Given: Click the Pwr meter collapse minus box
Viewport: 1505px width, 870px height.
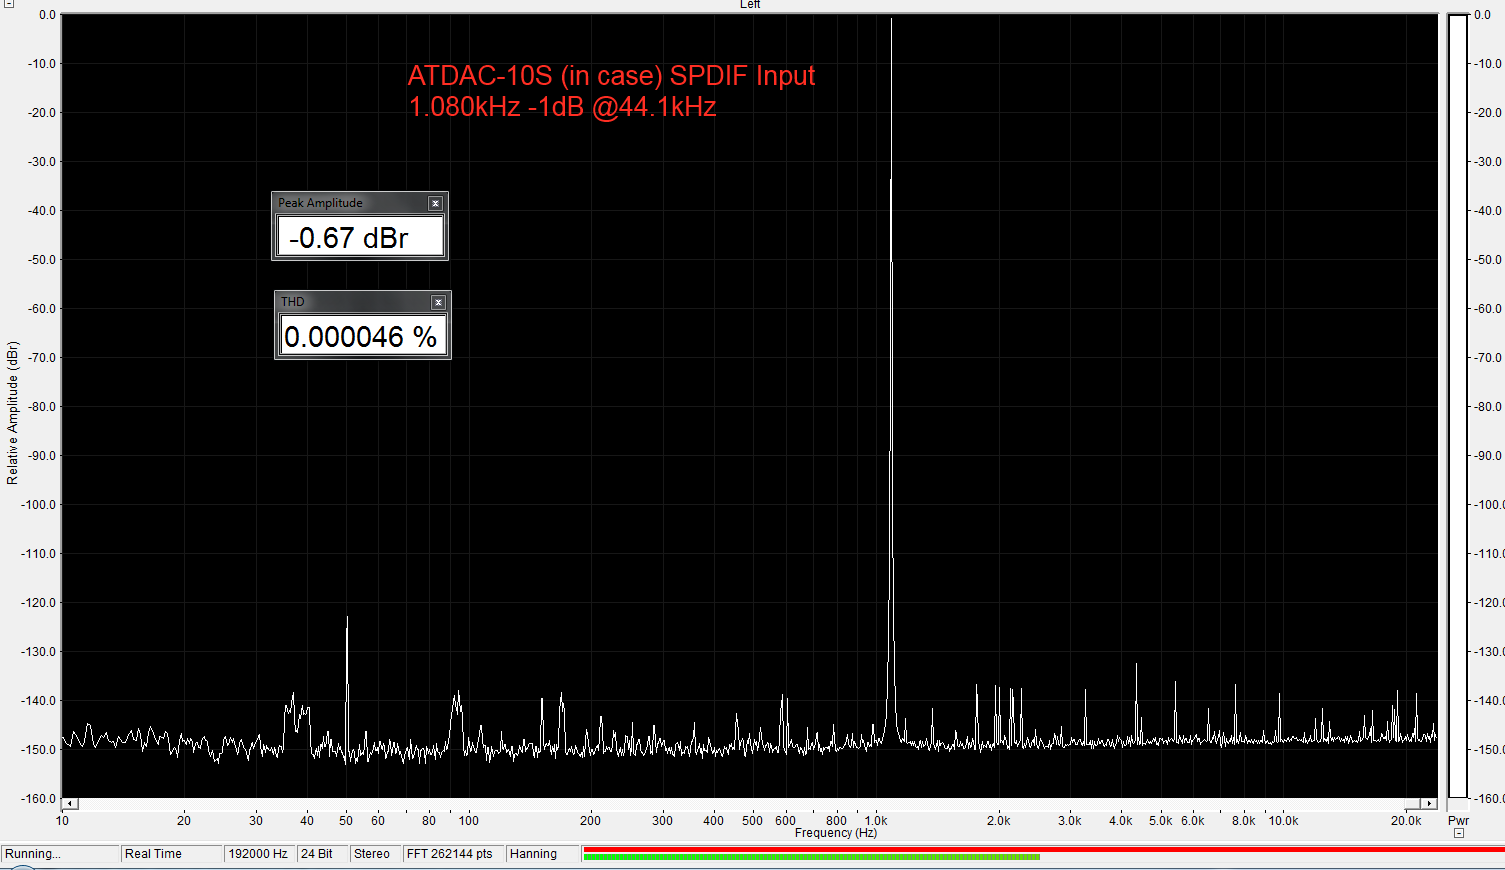Looking at the screenshot, I should click(1459, 833).
